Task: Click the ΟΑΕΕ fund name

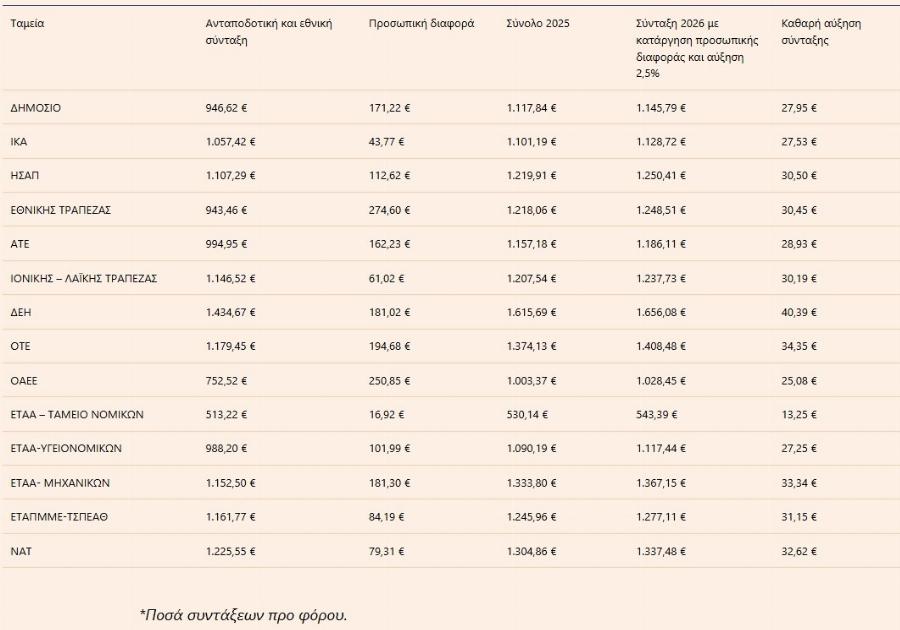Action: (24, 381)
